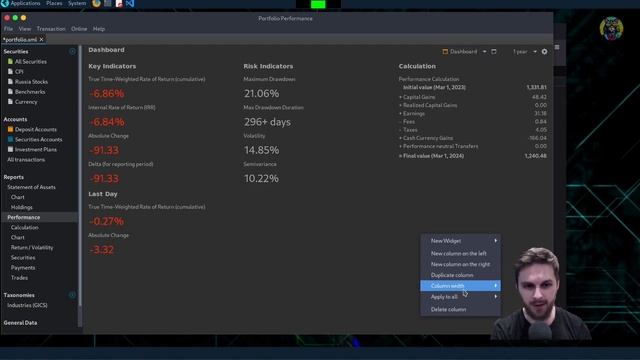640x360 pixels.
Task: Select Currency in the Securities list
Action: (x=26, y=102)
